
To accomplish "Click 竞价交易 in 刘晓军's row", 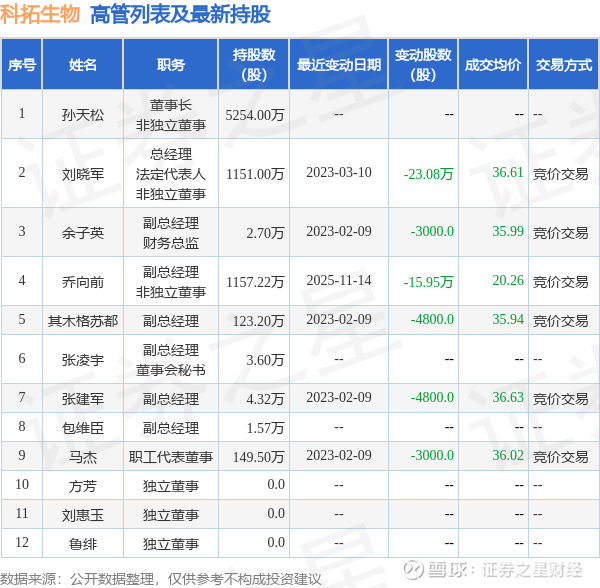I will [x=561, y=174].
